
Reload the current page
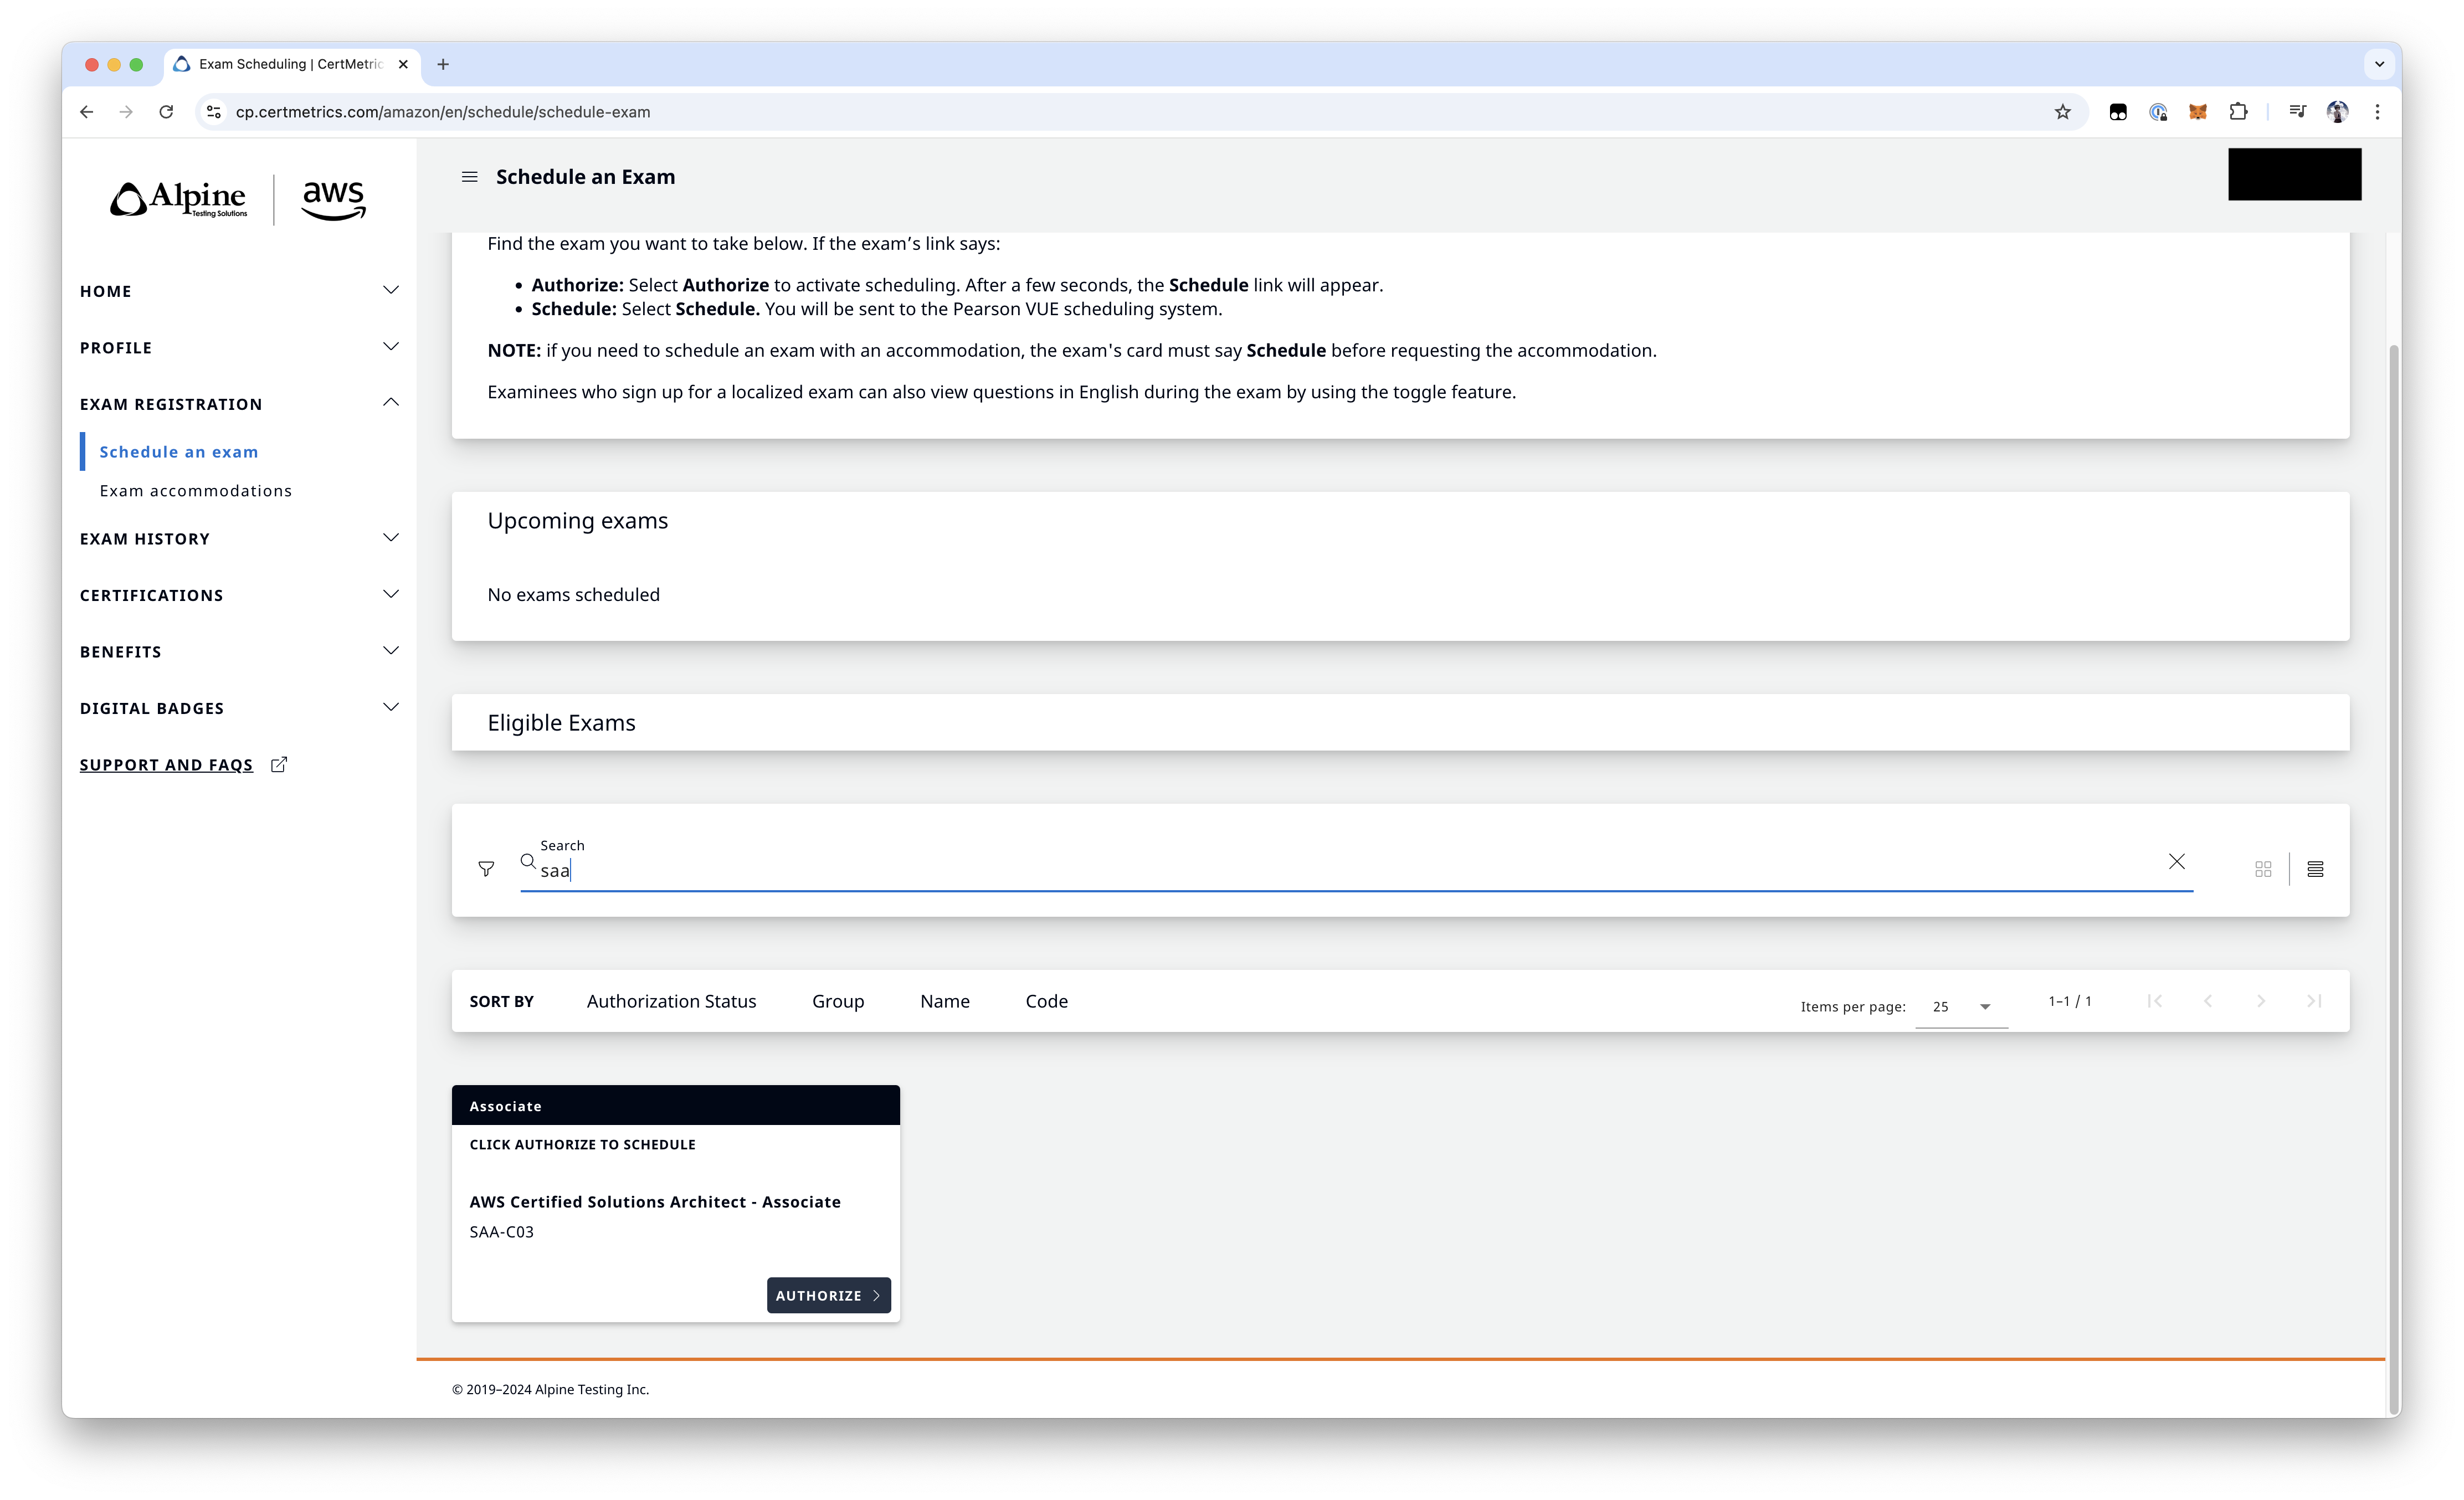click(166, 112)
